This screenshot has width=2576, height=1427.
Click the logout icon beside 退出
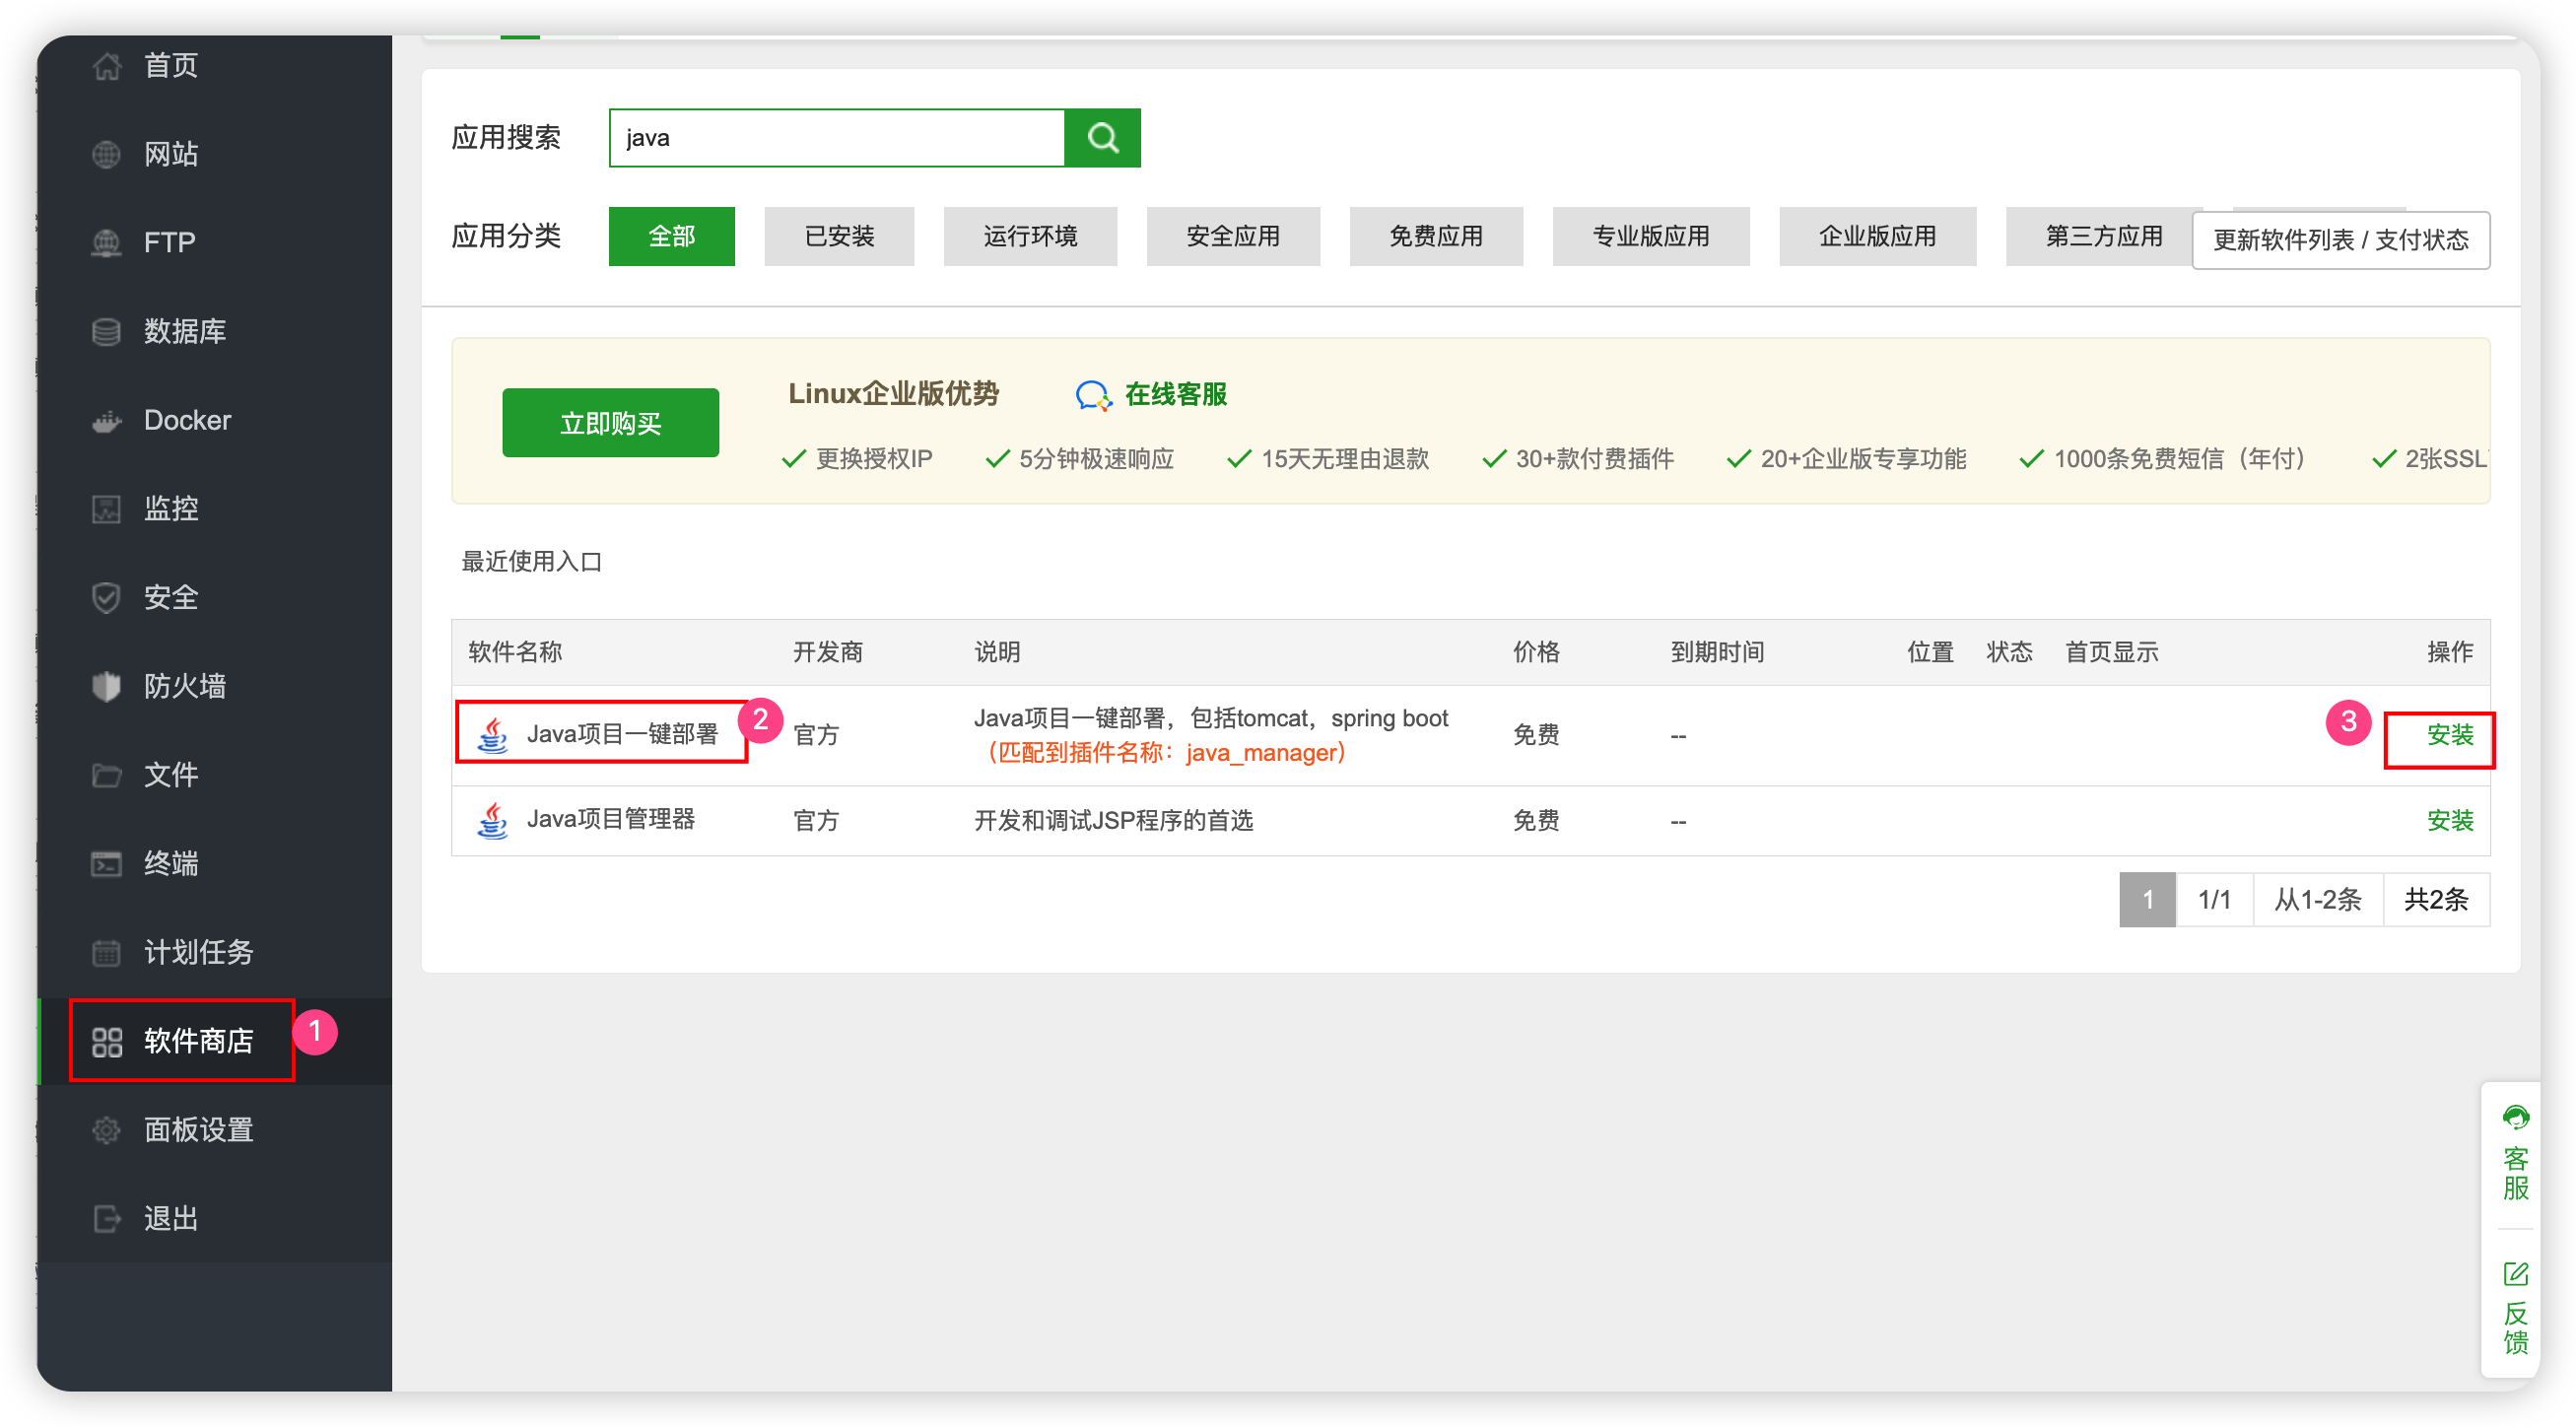click(x=107, y=1219)
